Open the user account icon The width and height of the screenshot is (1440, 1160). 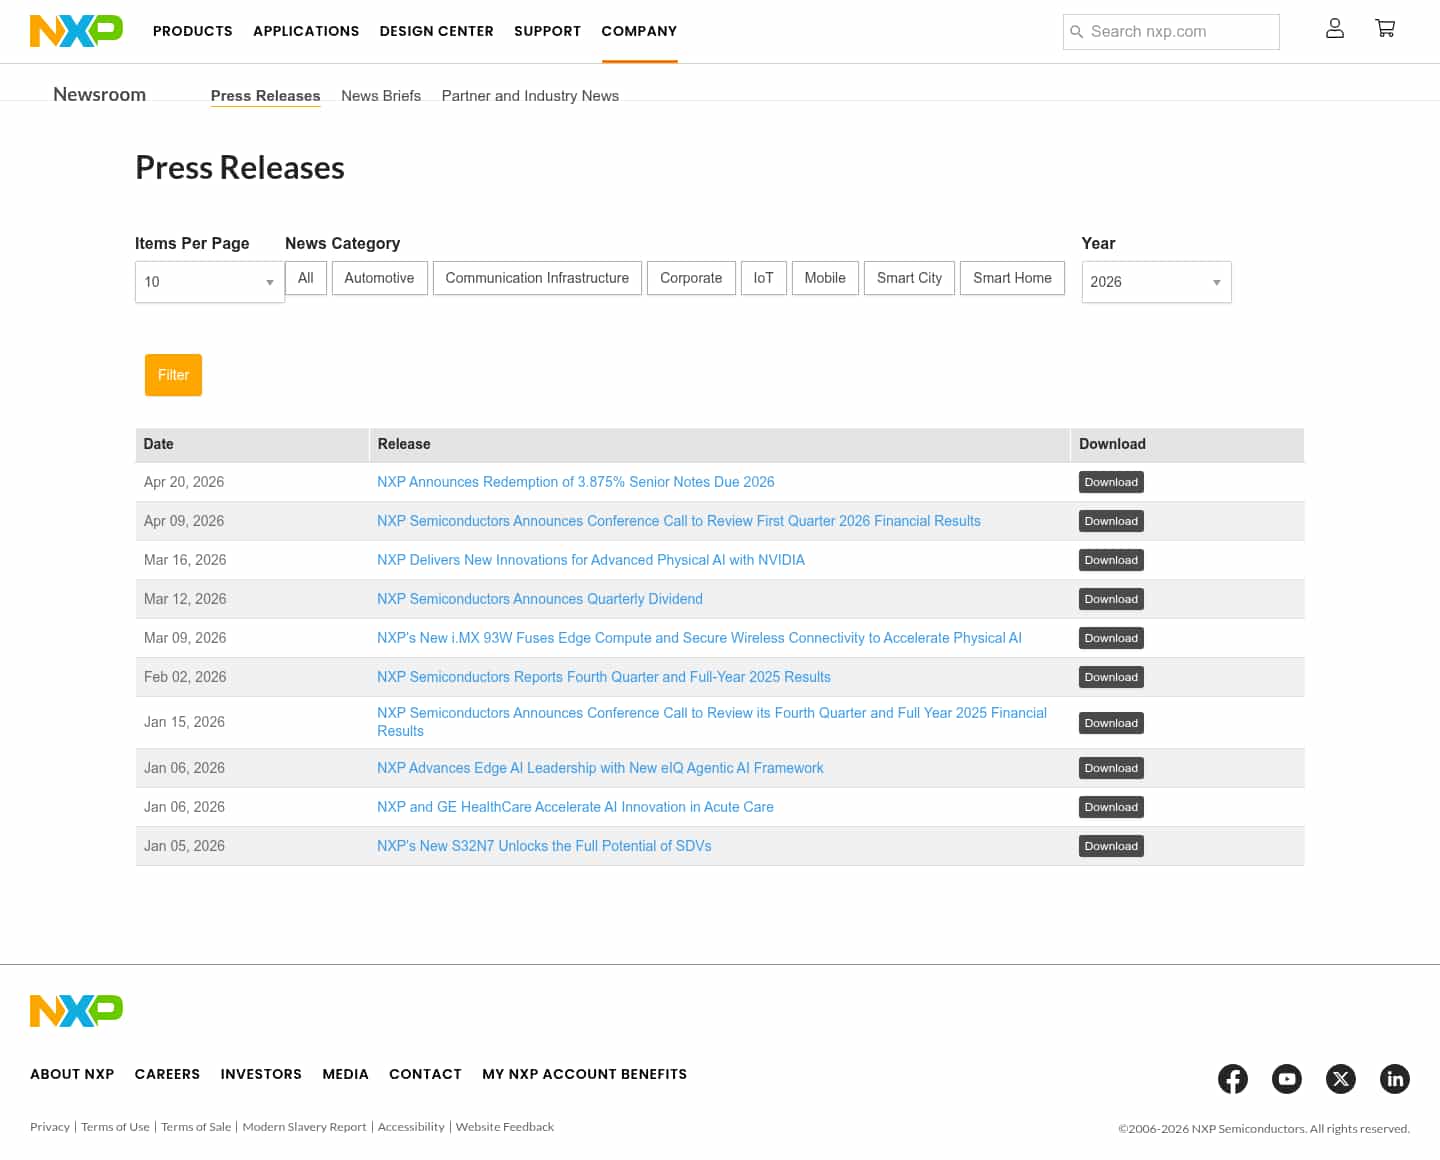click(x=1335, y=29)
